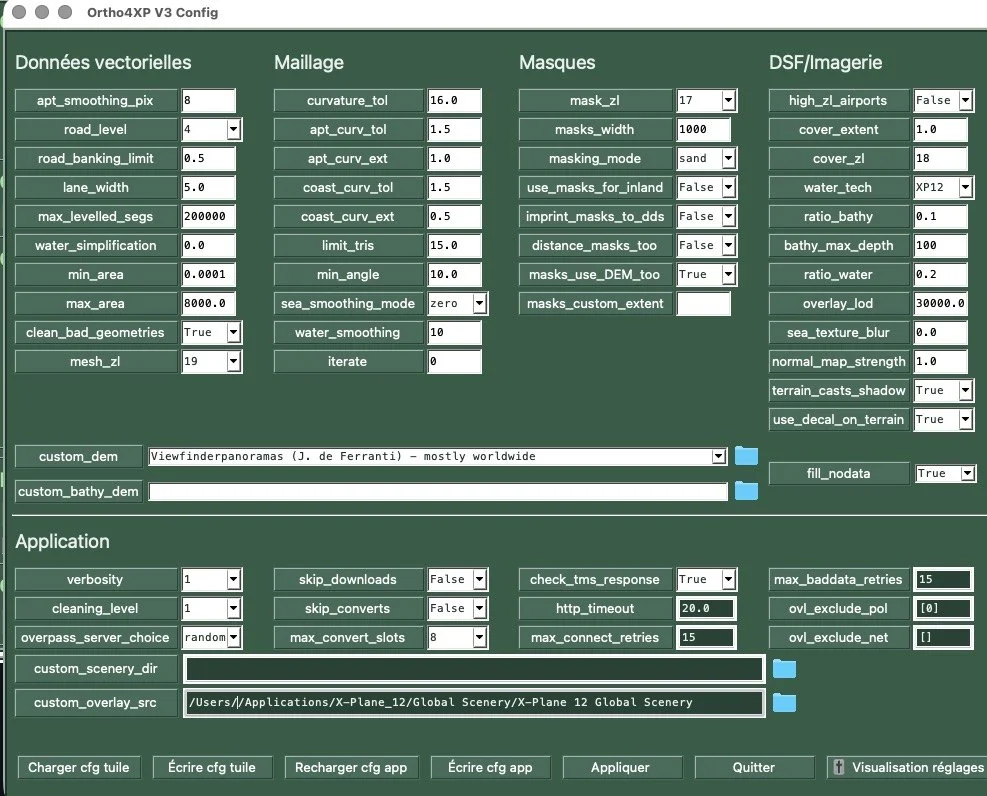
Task: Open masking_mode sand dropdown
Action: click(x=728, y=158)
